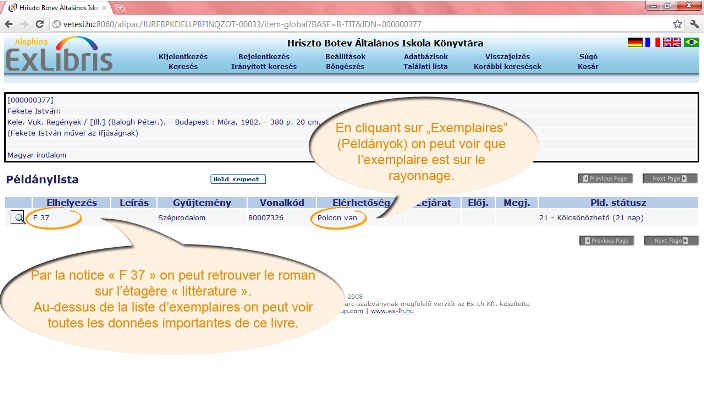The height and width of the screenshot is (396, 704).
Task: Select the British flag for English
Action: click(x=672, y=42)
